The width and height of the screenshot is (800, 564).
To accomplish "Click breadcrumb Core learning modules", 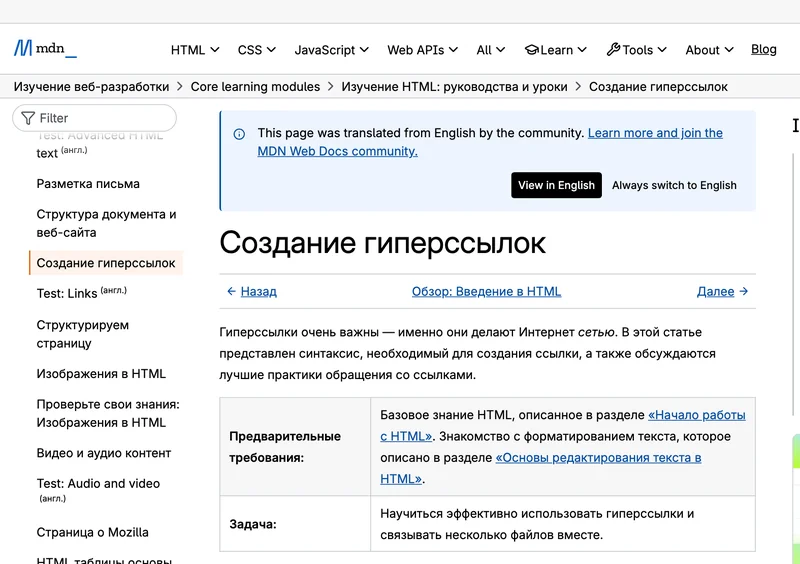I will 255,87.
